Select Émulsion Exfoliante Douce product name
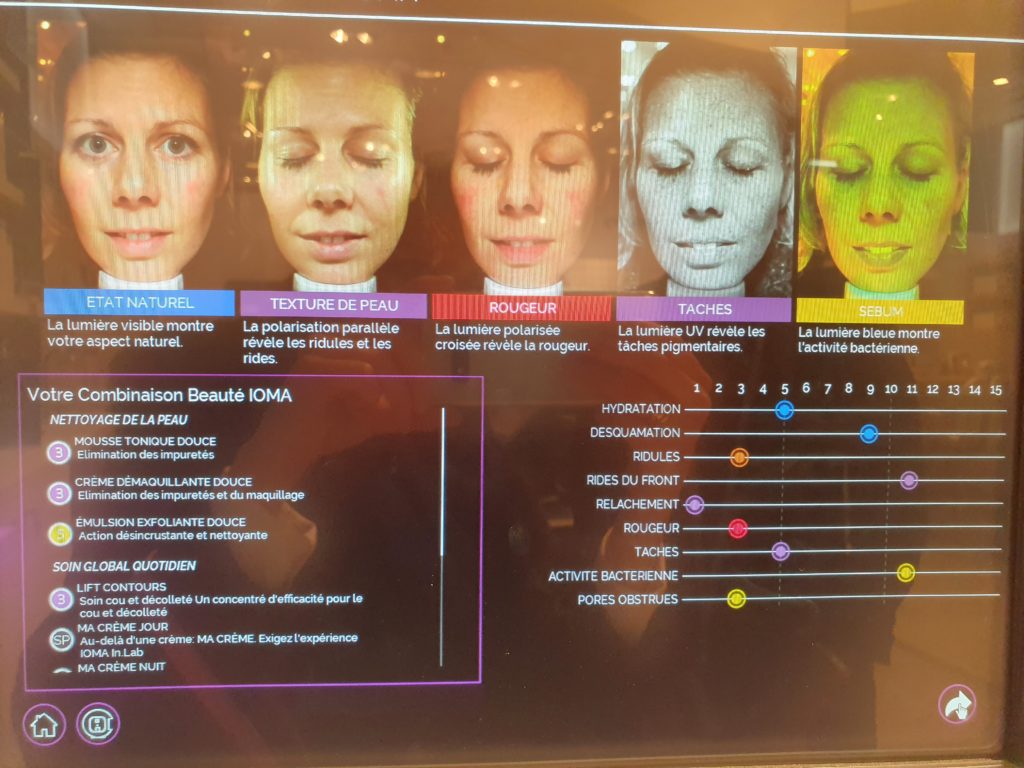The height and width of the screenshot is (768, 1024). 161,522
